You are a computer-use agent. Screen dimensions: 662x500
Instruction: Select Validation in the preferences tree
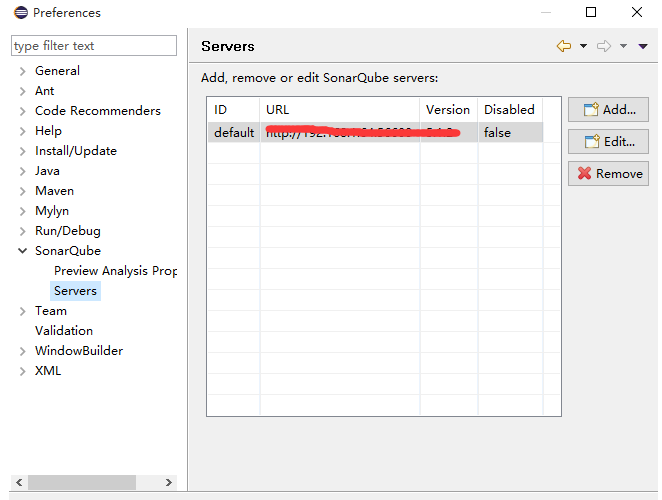point(64,331)
